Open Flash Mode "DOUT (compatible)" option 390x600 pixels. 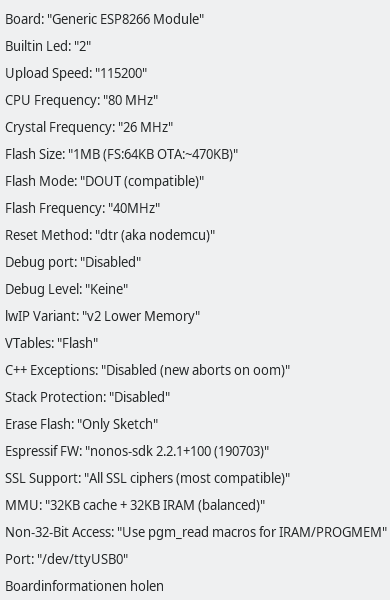pos(195,181)
